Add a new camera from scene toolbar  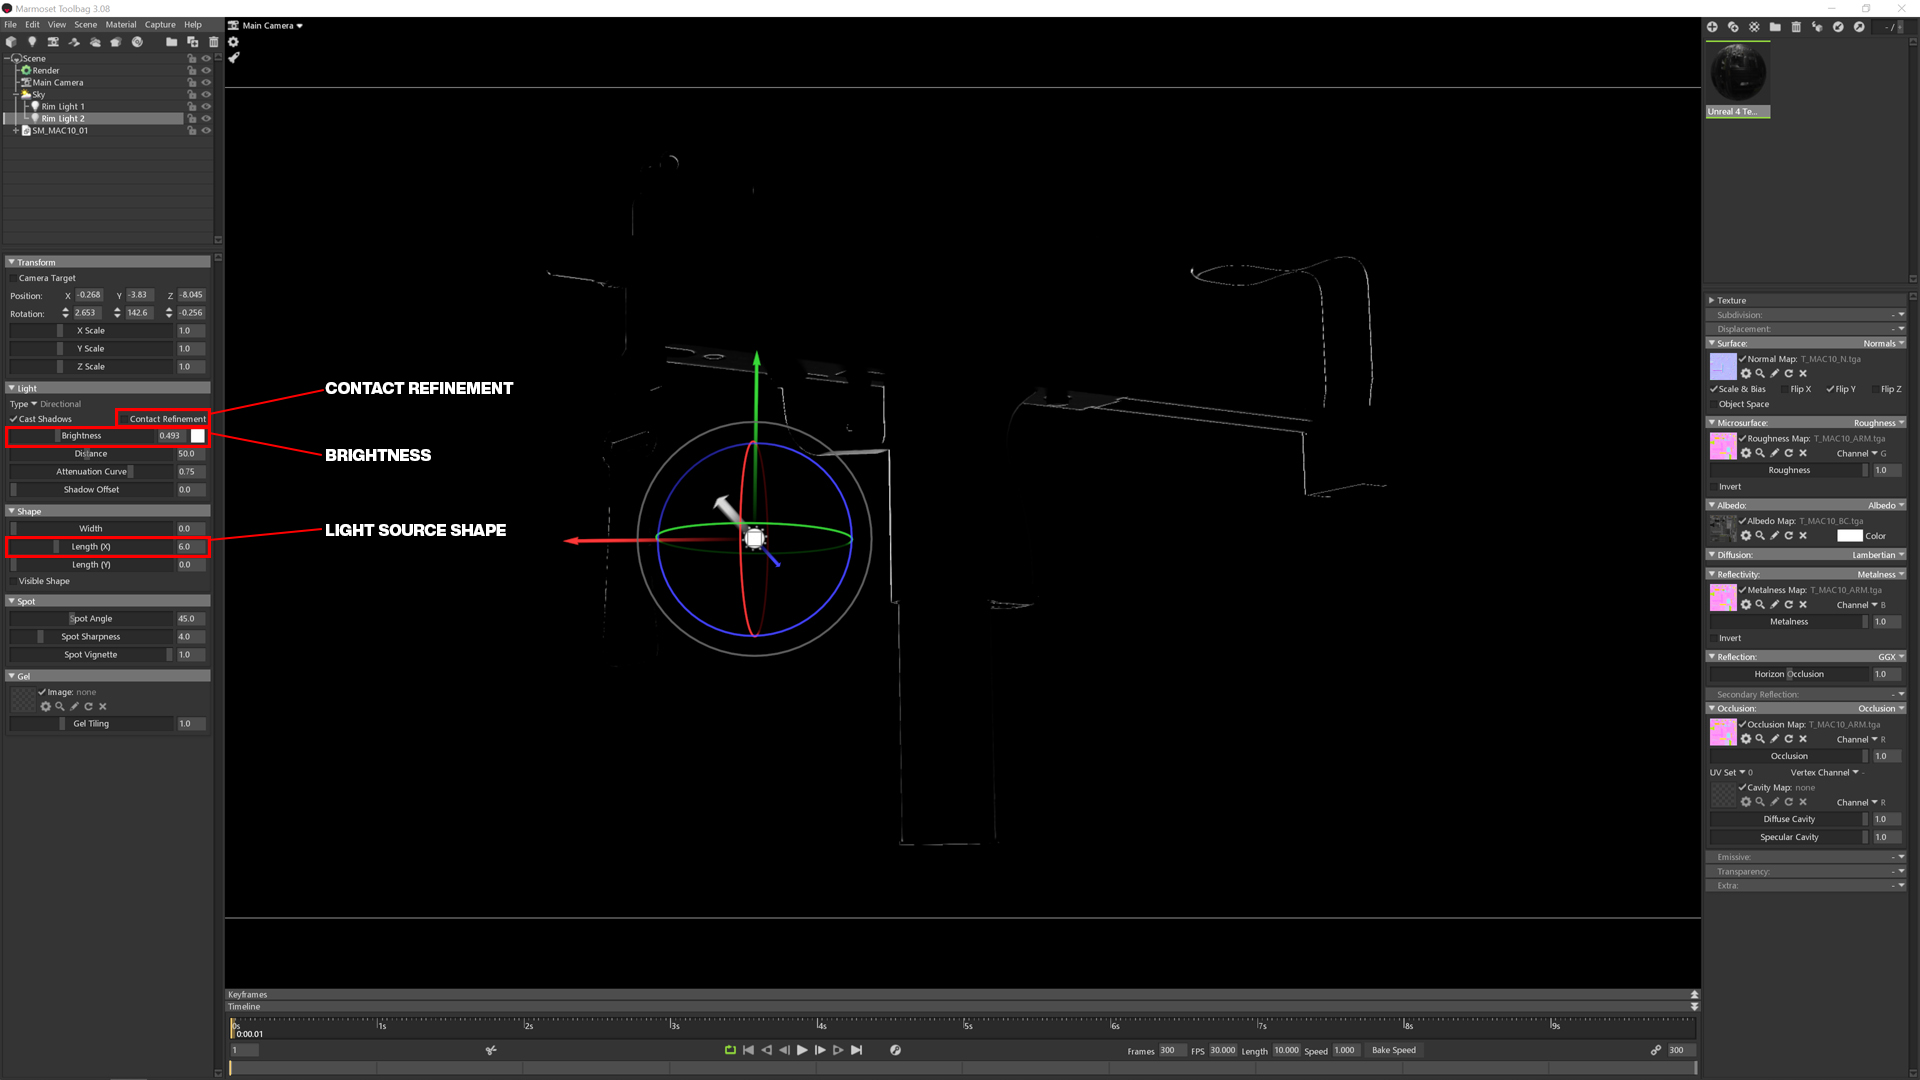[x=53, y=42]
